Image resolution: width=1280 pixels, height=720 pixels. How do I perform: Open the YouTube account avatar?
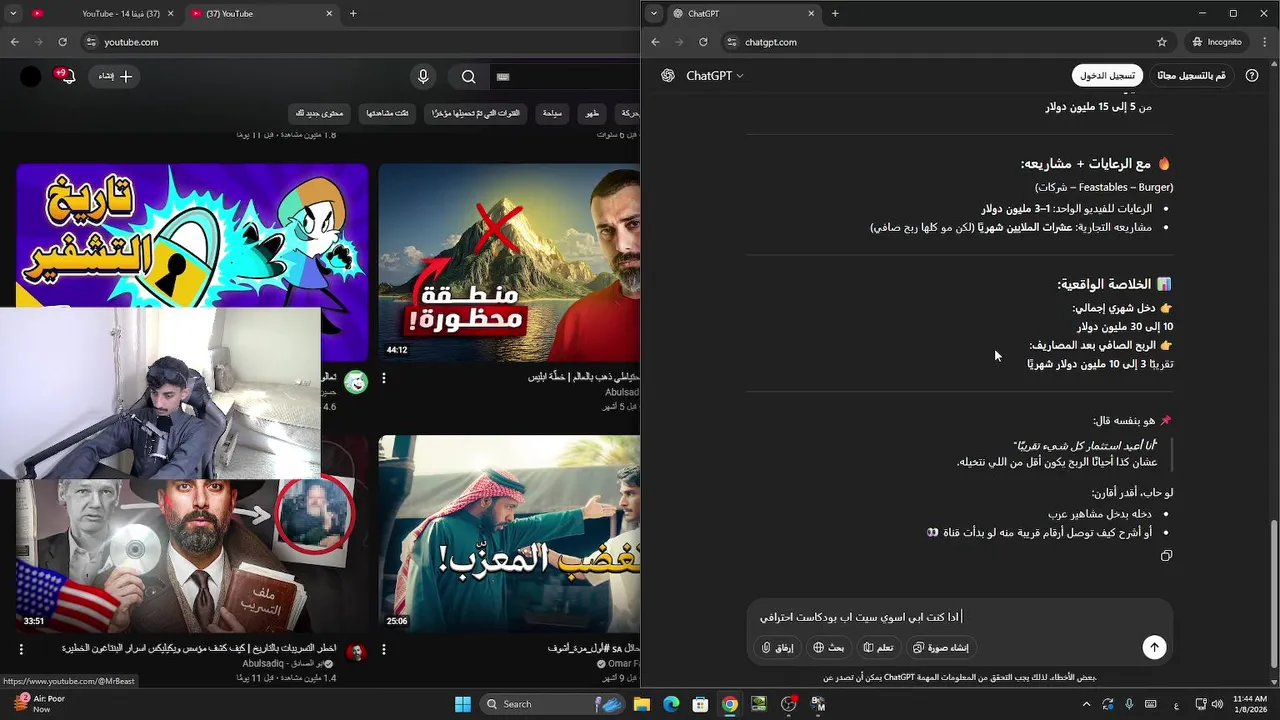tap(31, 76)
